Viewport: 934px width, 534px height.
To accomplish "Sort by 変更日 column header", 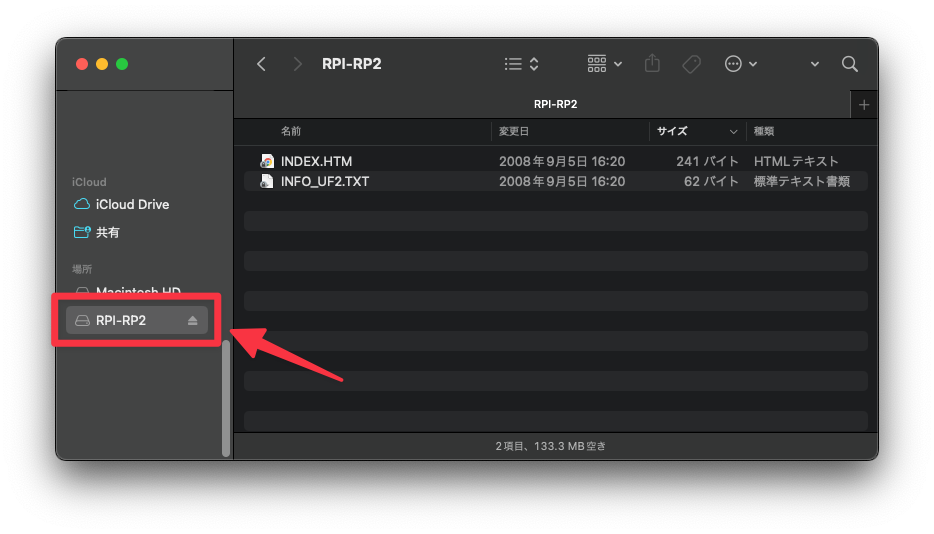I will coord(514,131).
